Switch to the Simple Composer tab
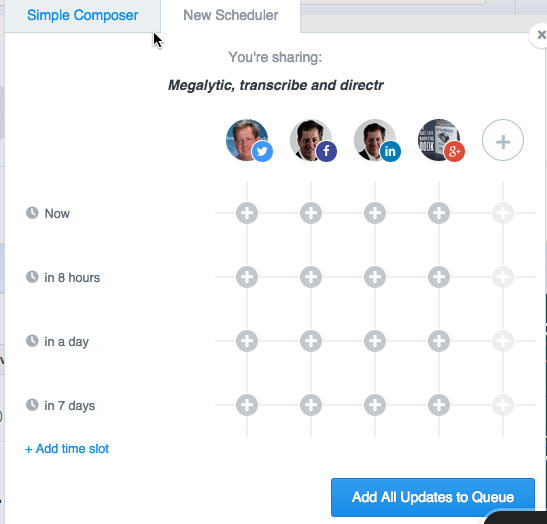 (x=83, y=16)
